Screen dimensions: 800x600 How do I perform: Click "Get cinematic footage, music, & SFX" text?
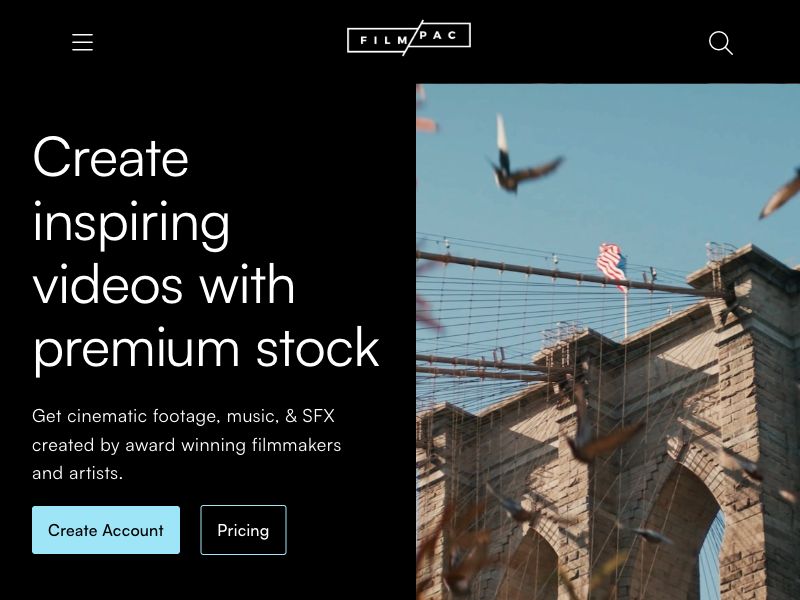coord(183,416)
